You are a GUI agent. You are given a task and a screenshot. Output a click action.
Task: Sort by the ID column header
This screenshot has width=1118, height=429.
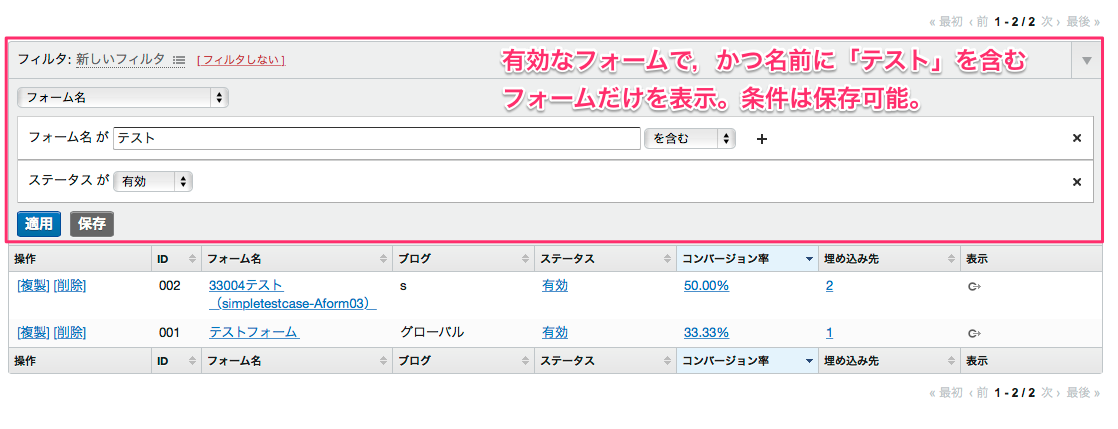[x=176, y=259]
